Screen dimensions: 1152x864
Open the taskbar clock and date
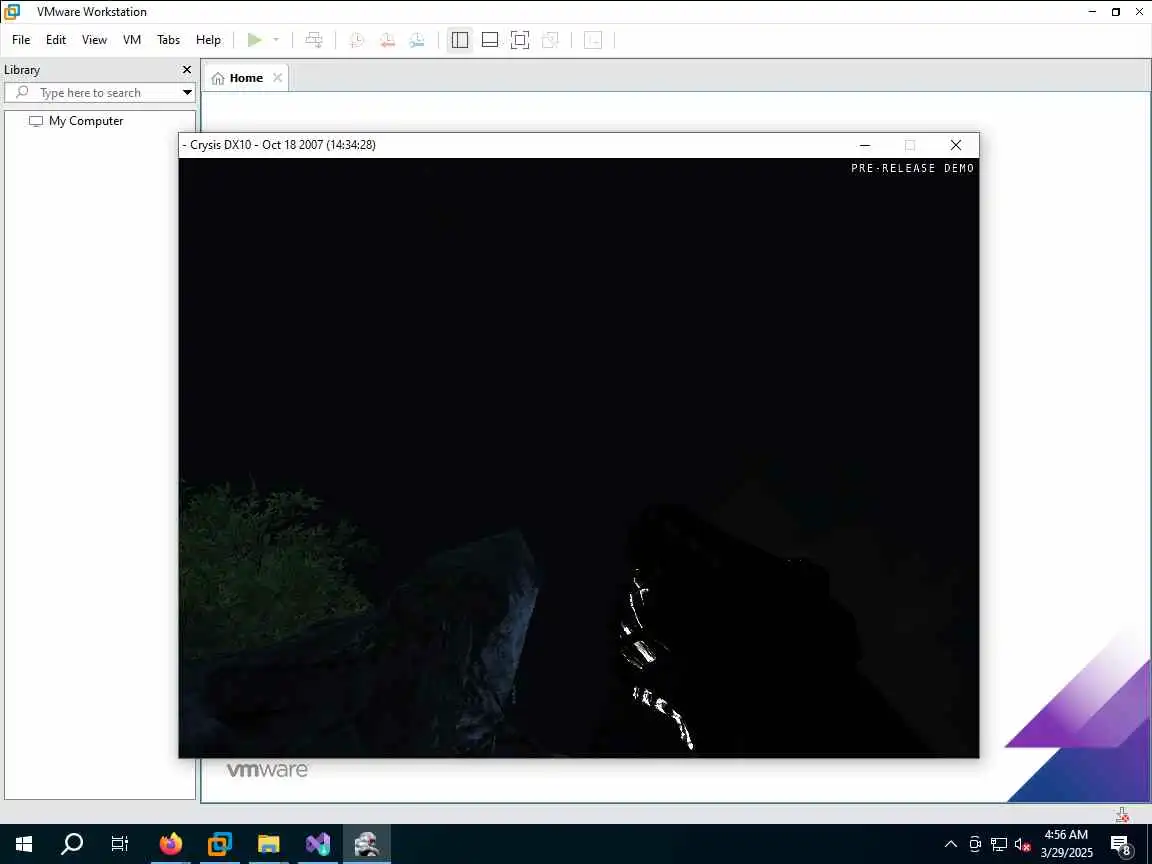click(1066, 843)
